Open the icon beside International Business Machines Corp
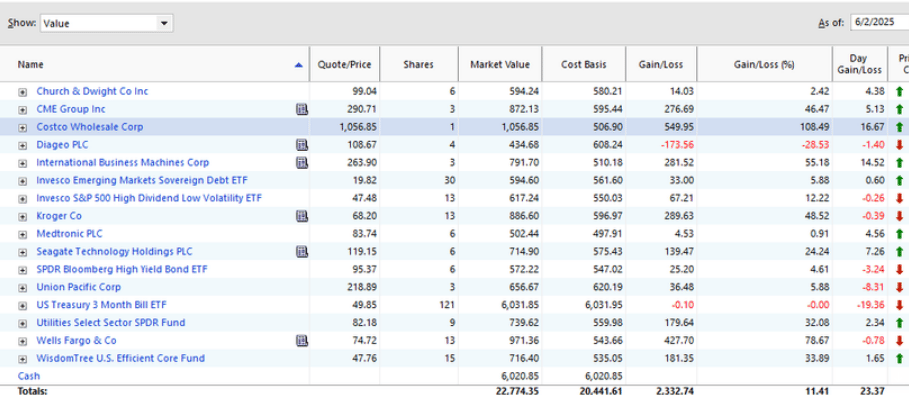The width and height of the screenshot is (909, 395). pyautogui.click(x=301, y=163)
